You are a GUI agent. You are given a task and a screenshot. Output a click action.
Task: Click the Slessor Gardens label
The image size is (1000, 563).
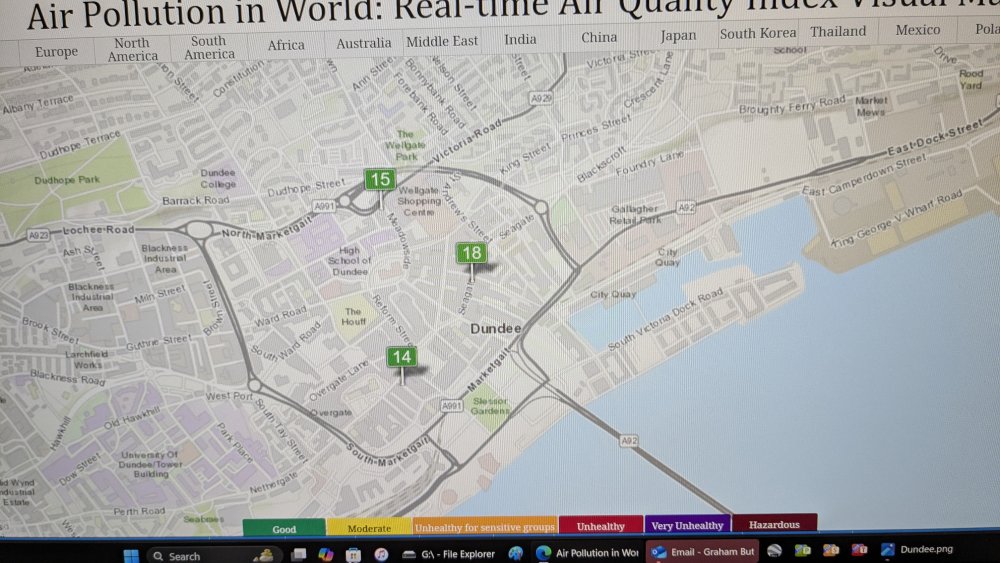490,406
